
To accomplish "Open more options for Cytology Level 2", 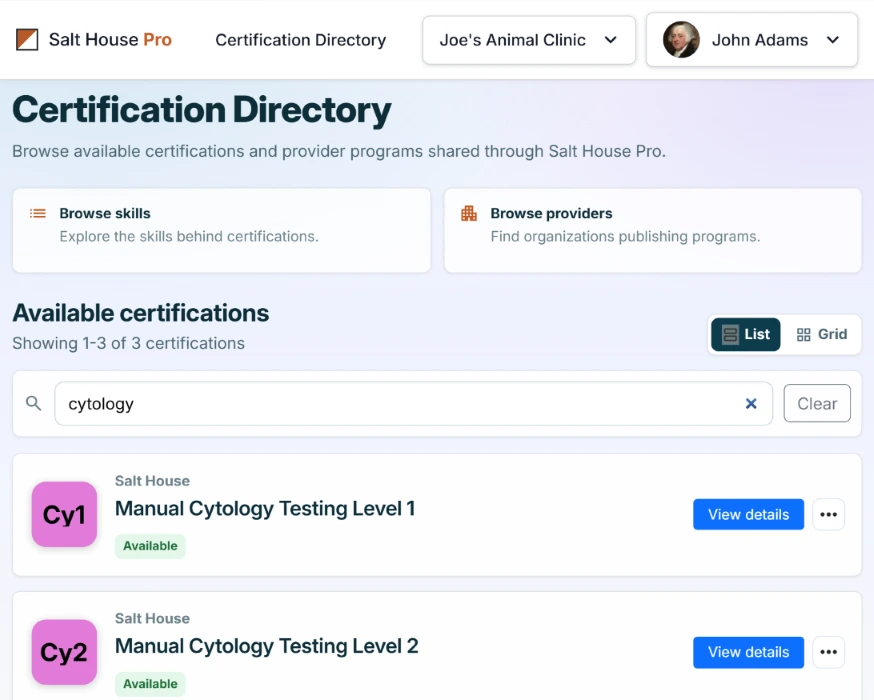I will pos(828,652).
